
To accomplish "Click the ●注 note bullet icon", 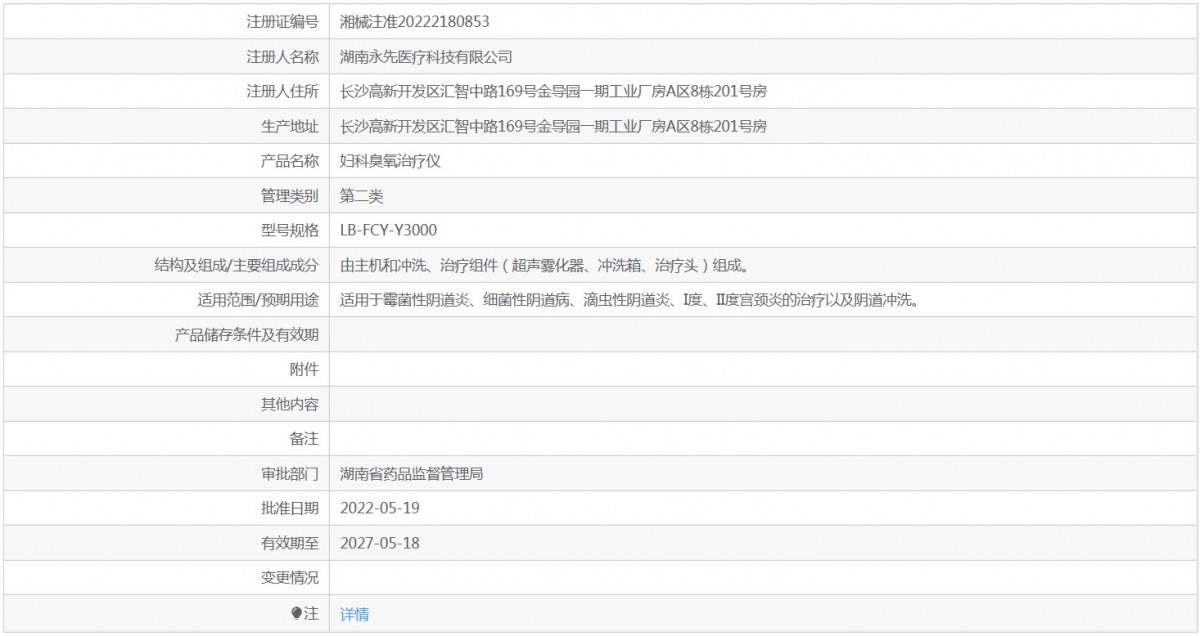I will pos(296,613).
